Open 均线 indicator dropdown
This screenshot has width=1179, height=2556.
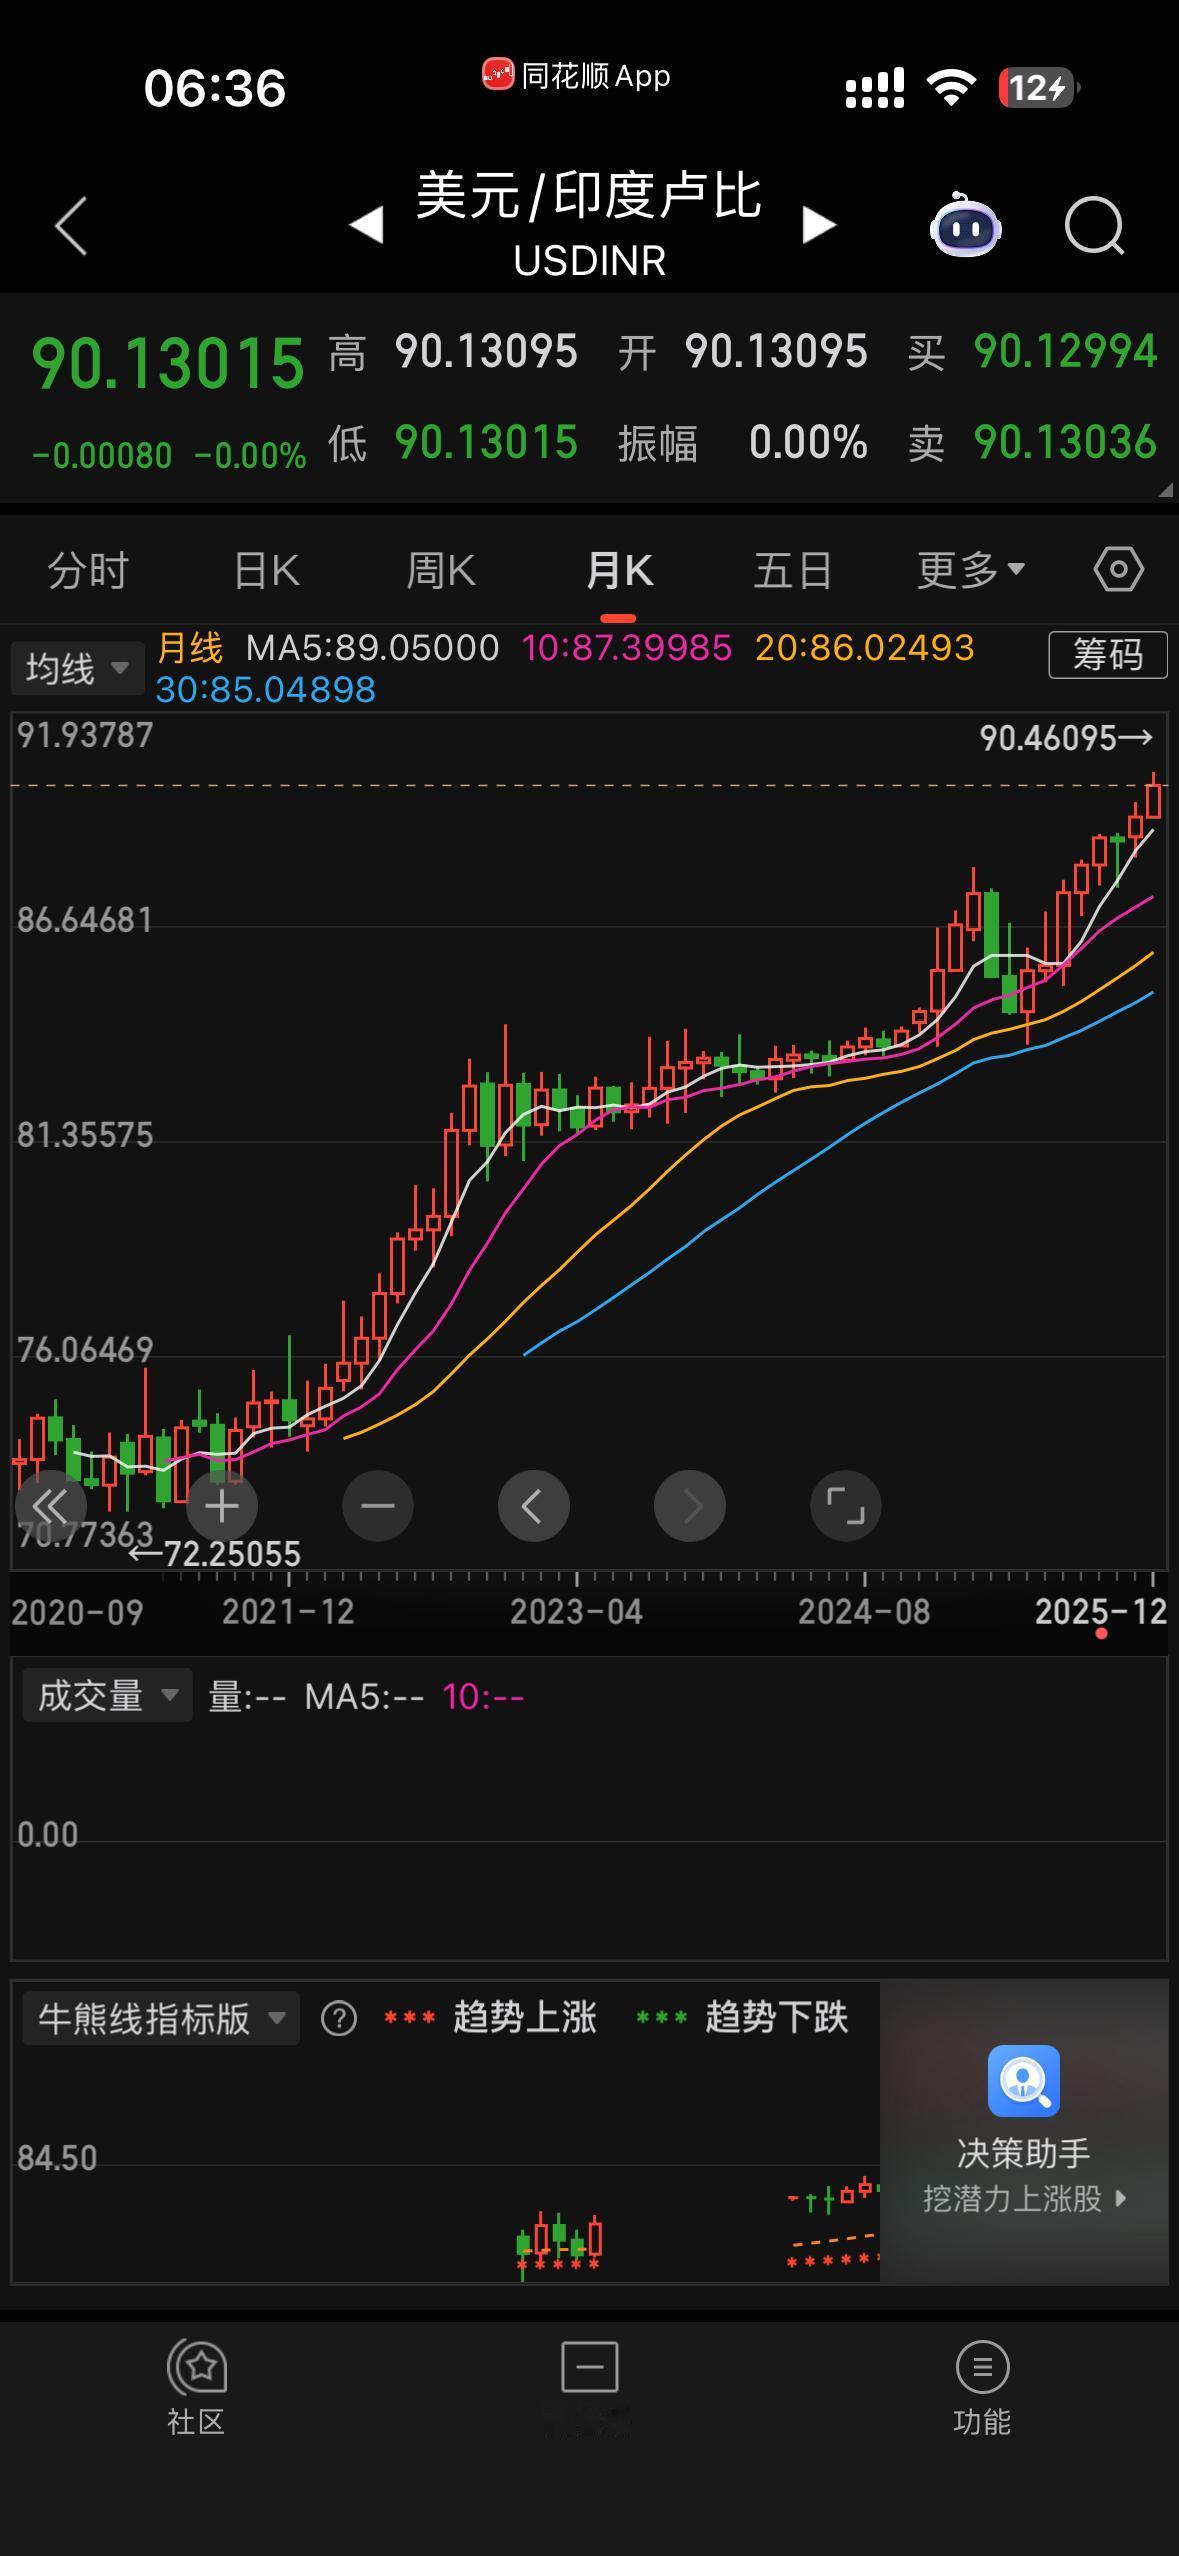[x=77, y=668]
